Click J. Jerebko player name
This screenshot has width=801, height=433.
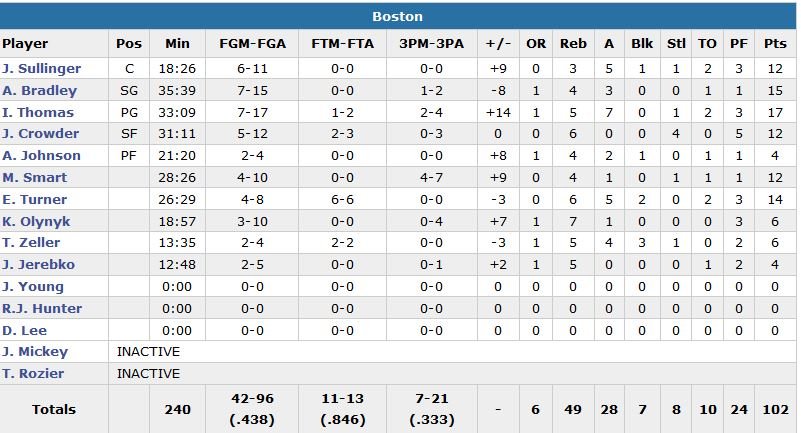pyautogui.click(x=39, y=265)
